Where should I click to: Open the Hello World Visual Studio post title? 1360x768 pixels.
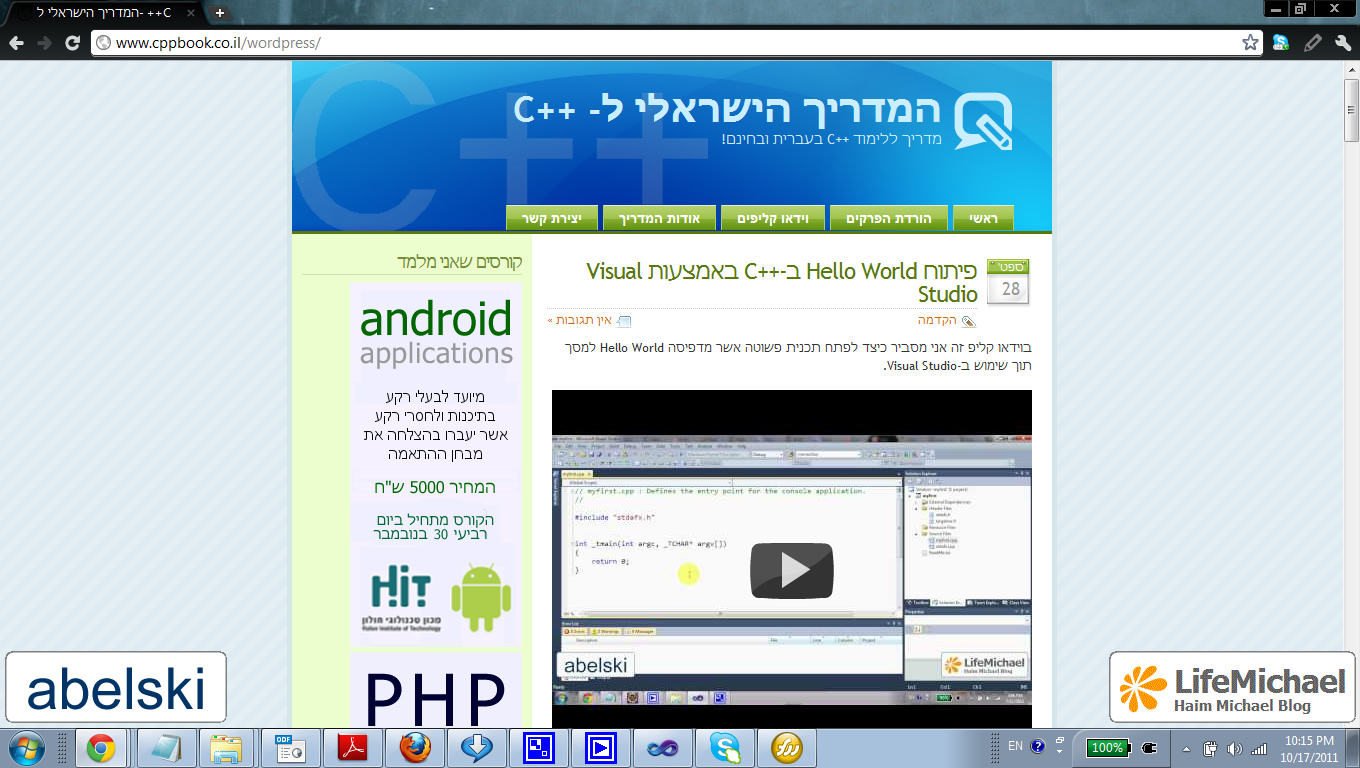tap(782, 282)
